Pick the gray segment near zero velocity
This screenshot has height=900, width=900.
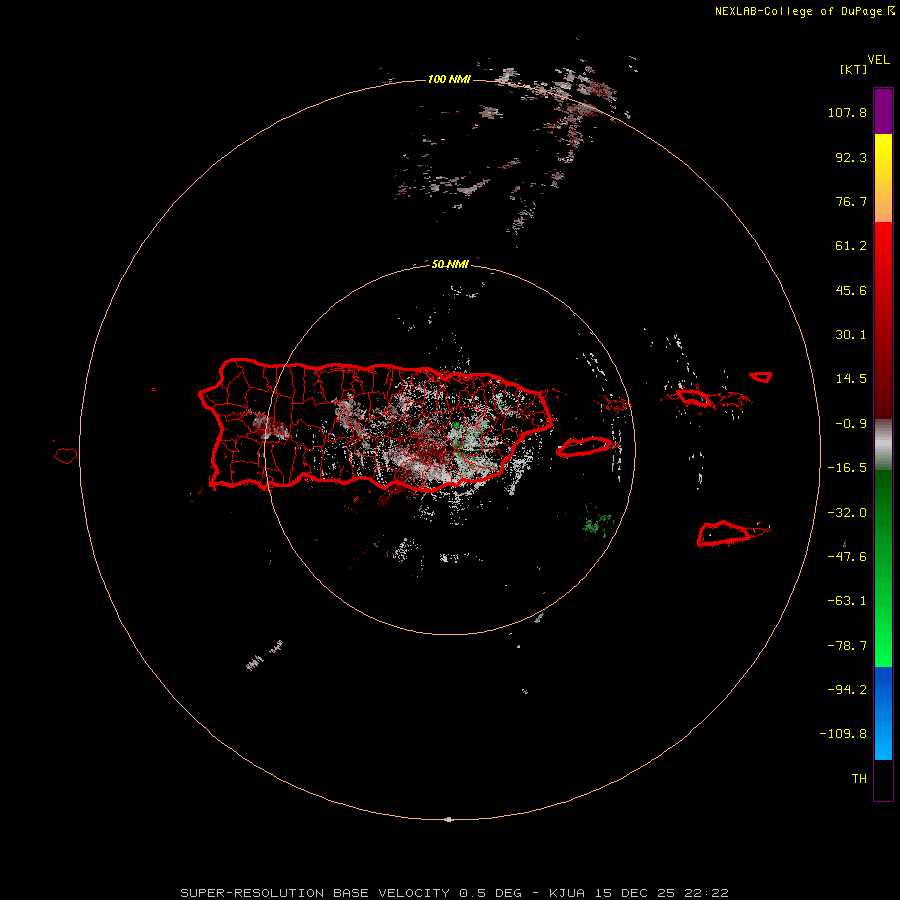pyautogui.click(x=883, y=445)
